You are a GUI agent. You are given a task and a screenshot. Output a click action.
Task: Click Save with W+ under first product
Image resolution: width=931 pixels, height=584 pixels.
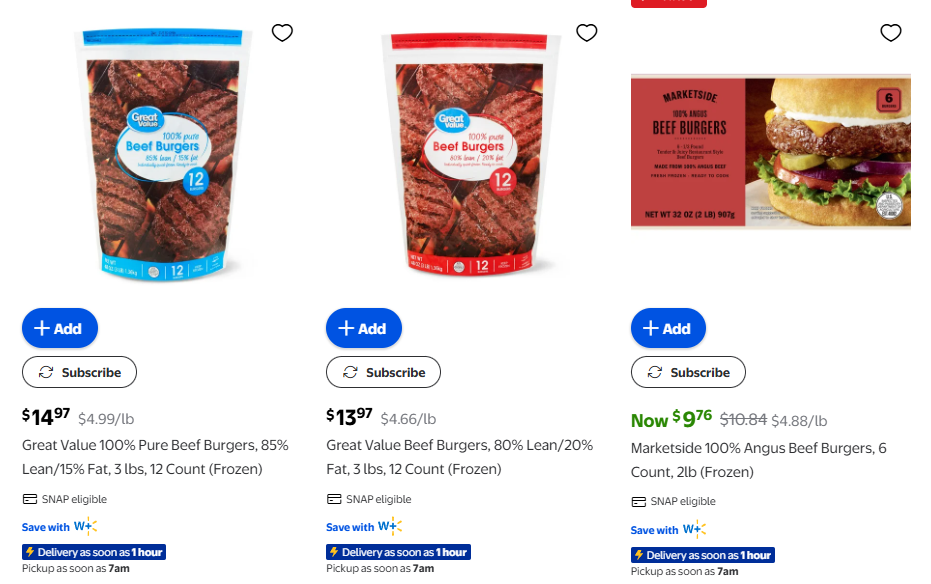point(59,526)
